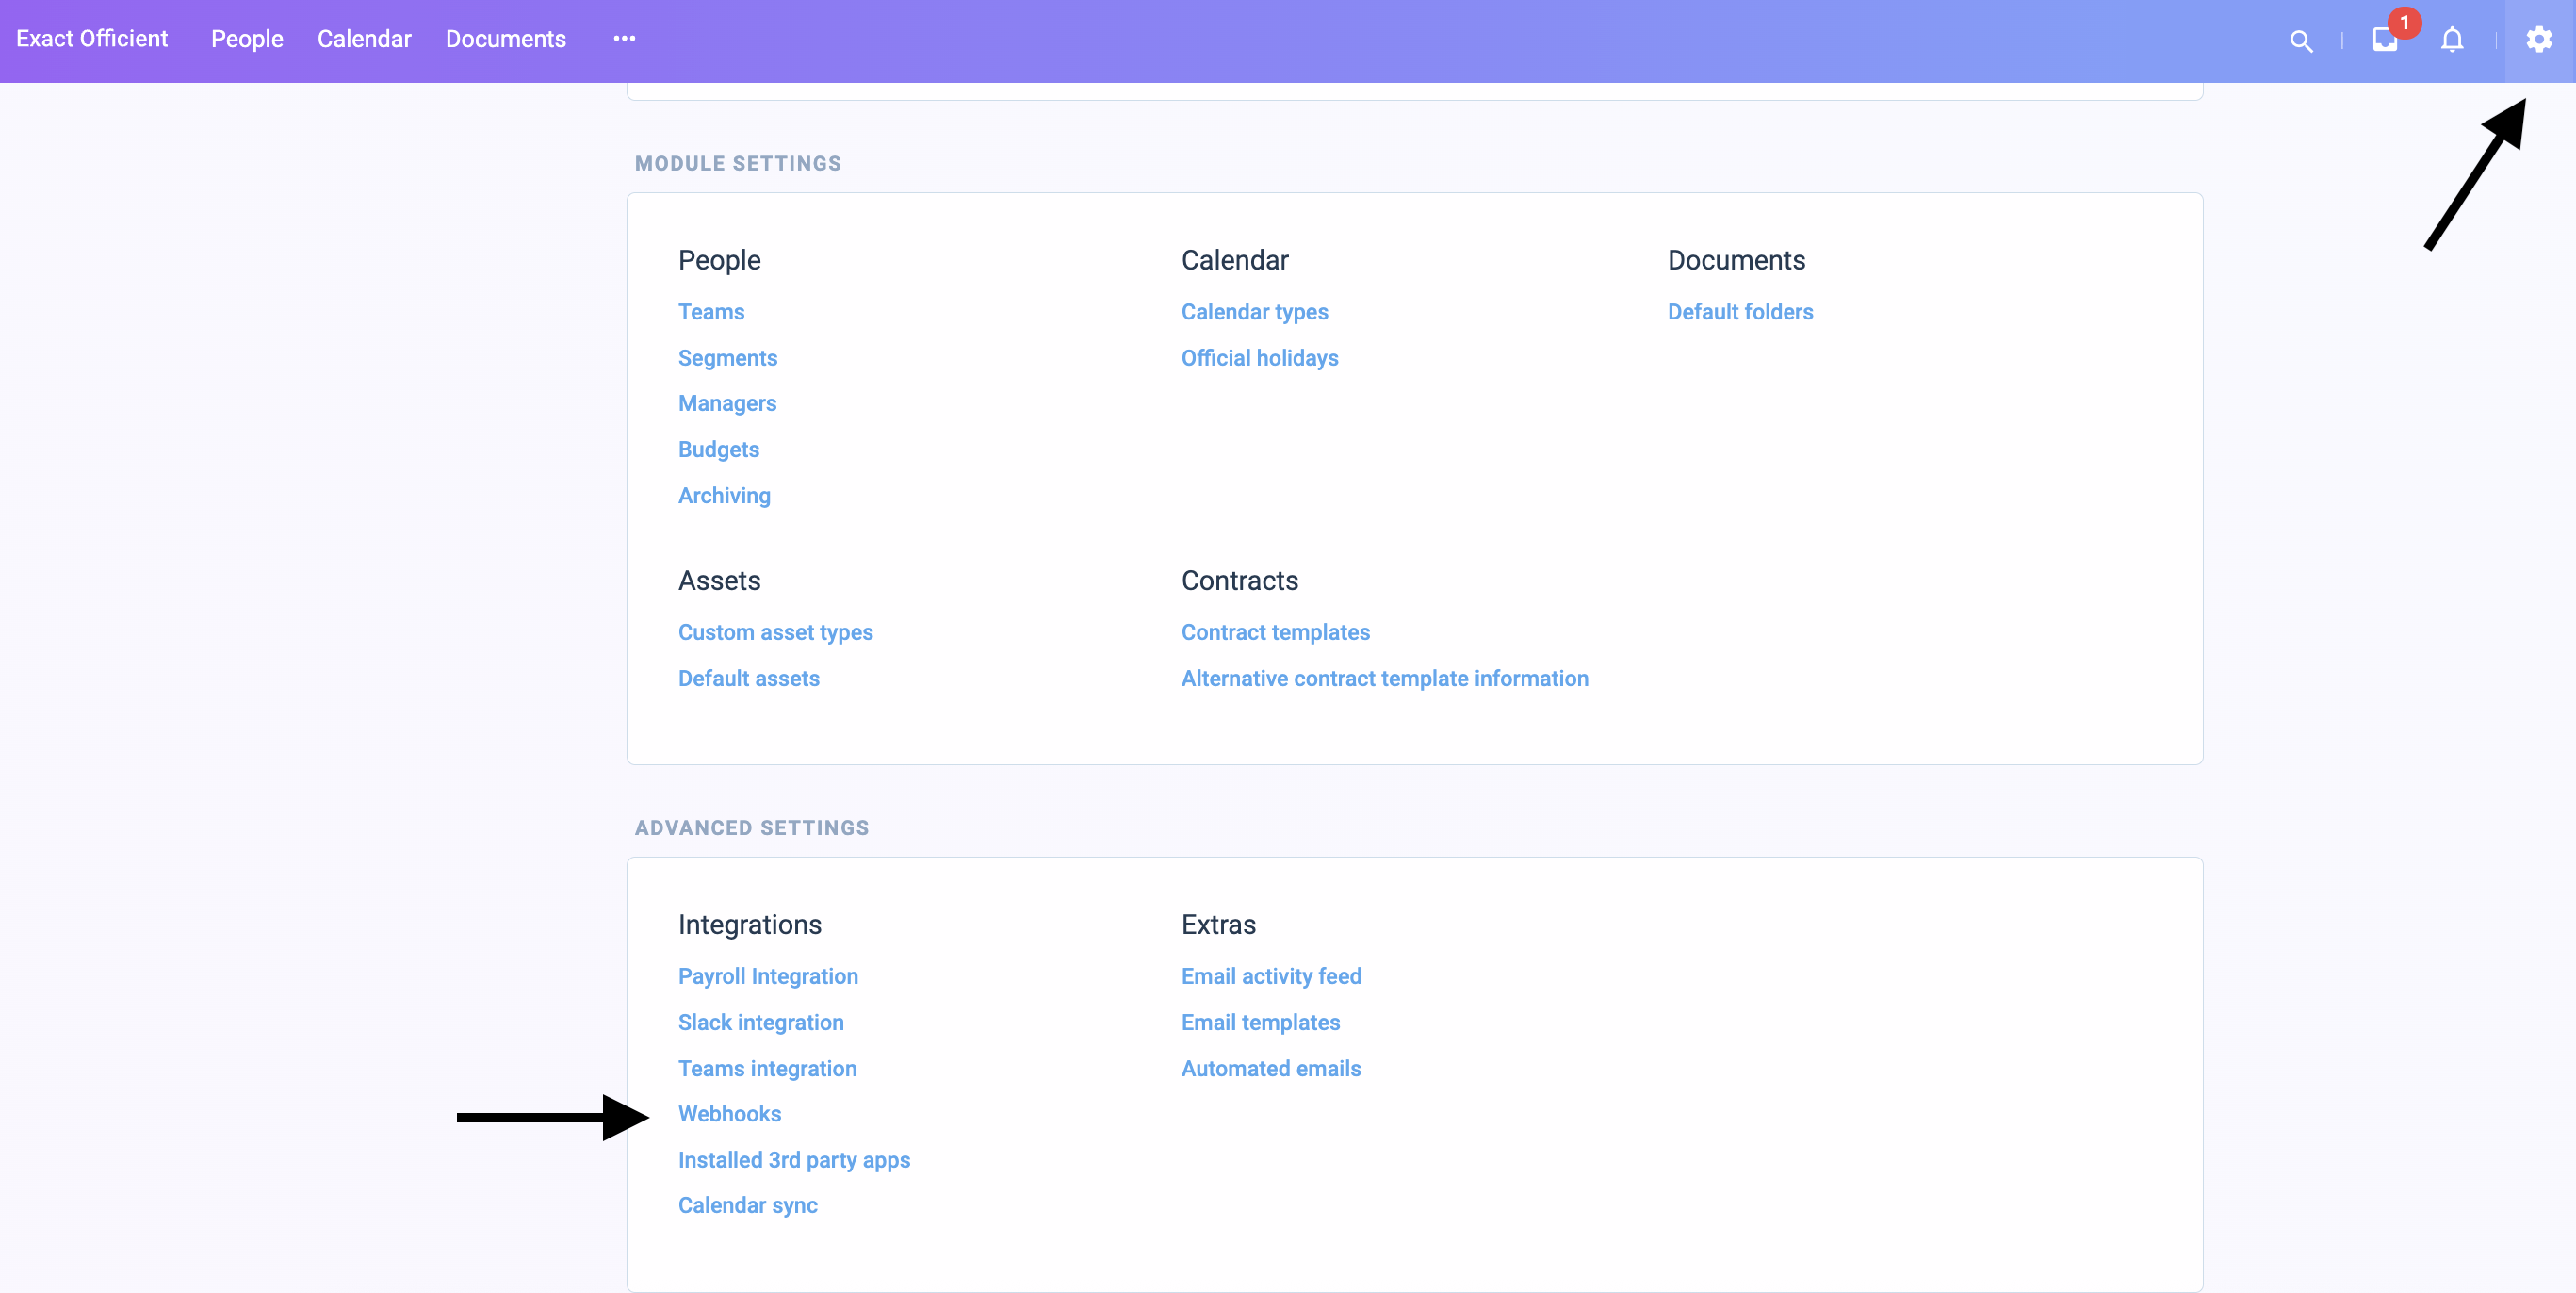Open the Slack integration link
The height and width of the screenshot is (1293, 2576).
click(760, 1022)
